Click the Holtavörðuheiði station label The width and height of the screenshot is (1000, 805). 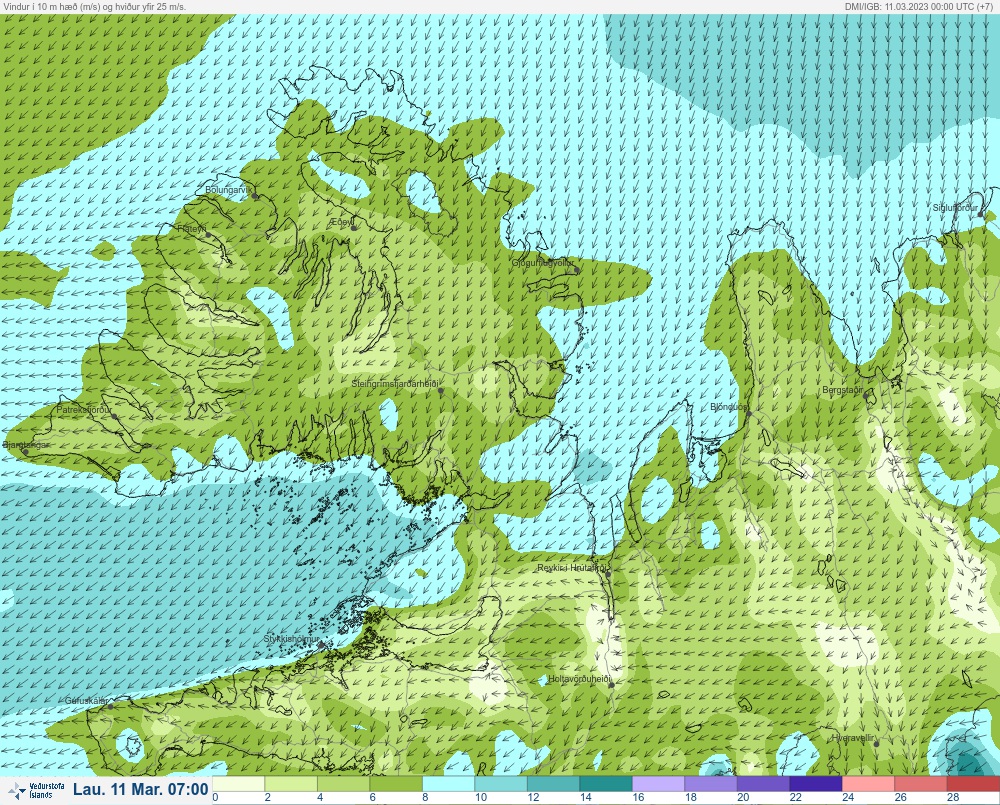tap(580, 679)
